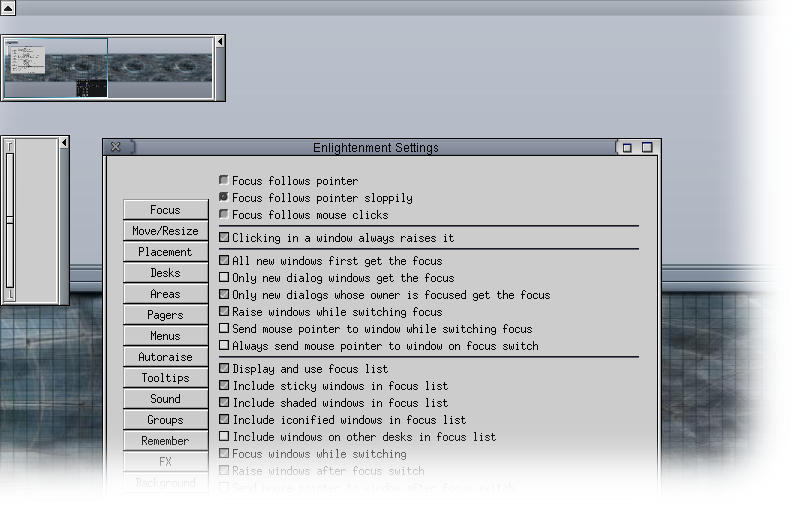The image size is (800, 525).
Task: Toggle Display and use focus list
Action: point(223,368)
